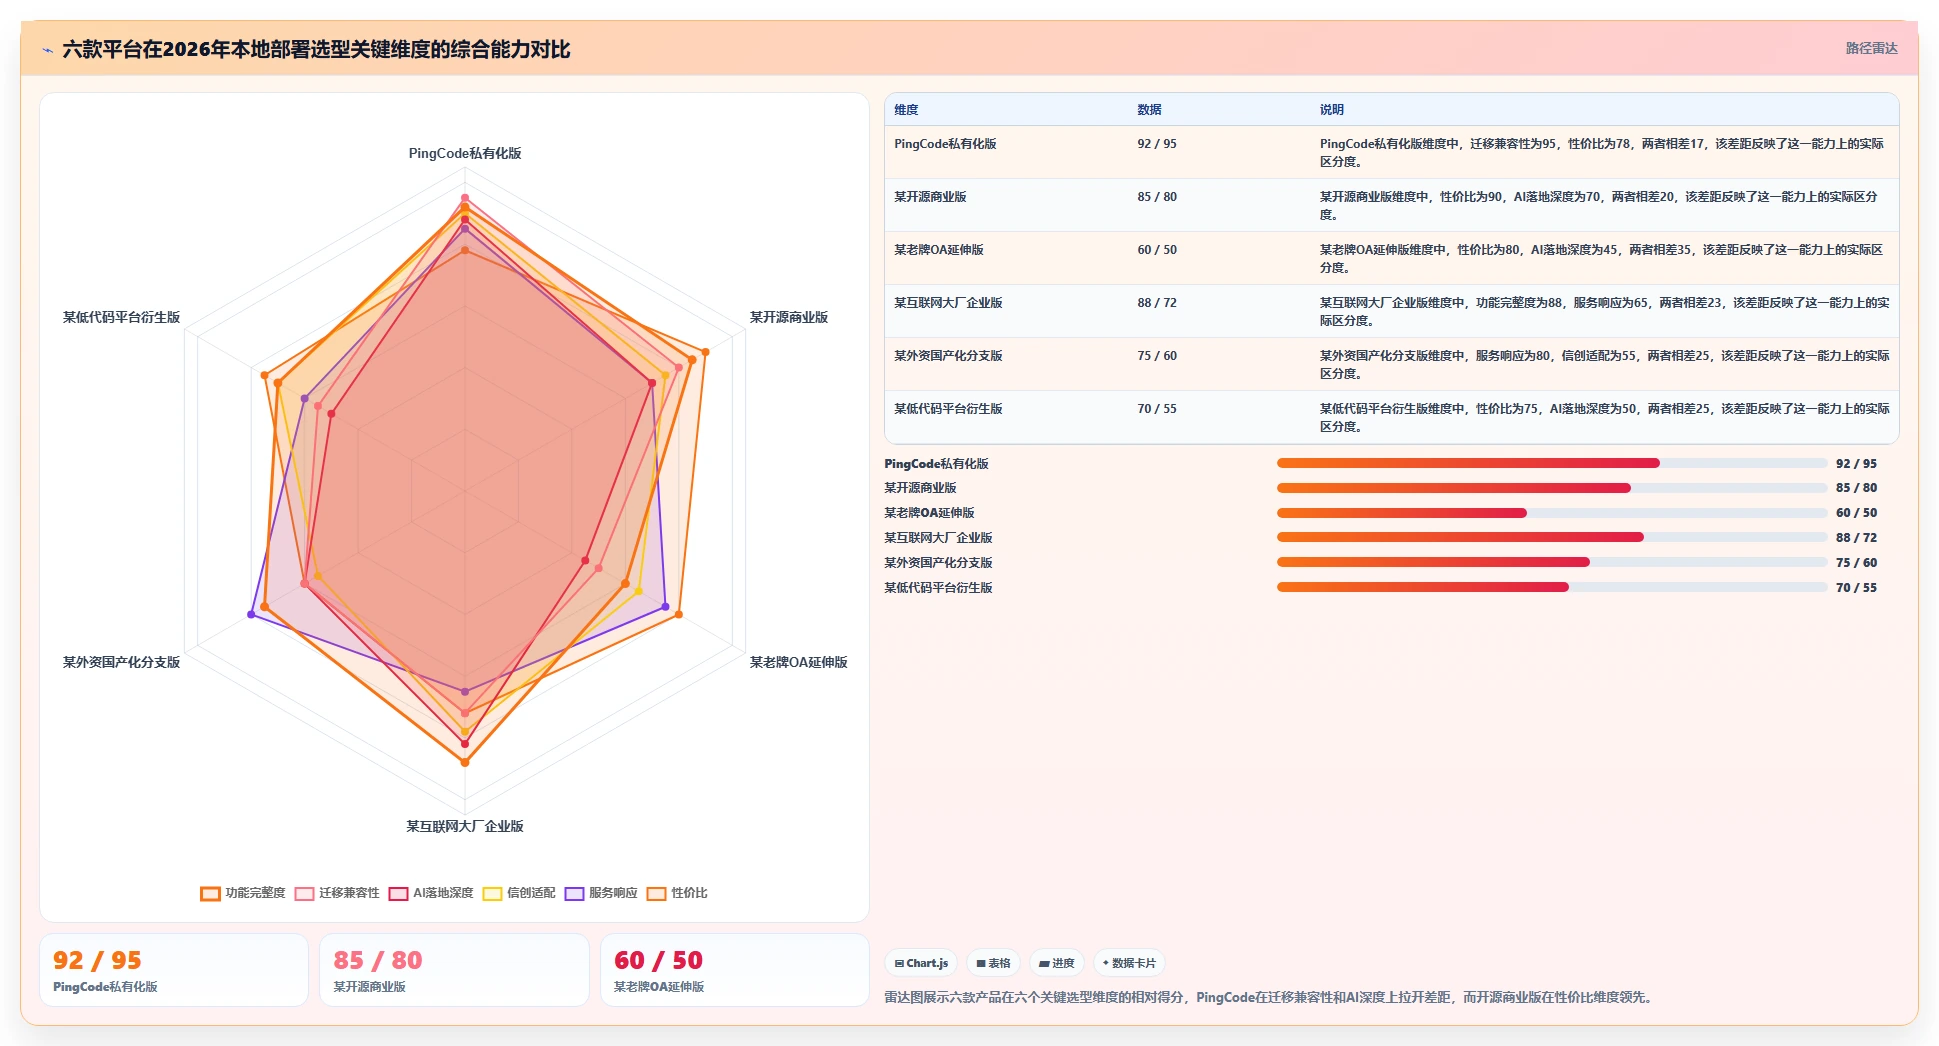Select the 某开源商业版 table row name
This screenshot has height=1046, width=1939.
coord(930,197)
